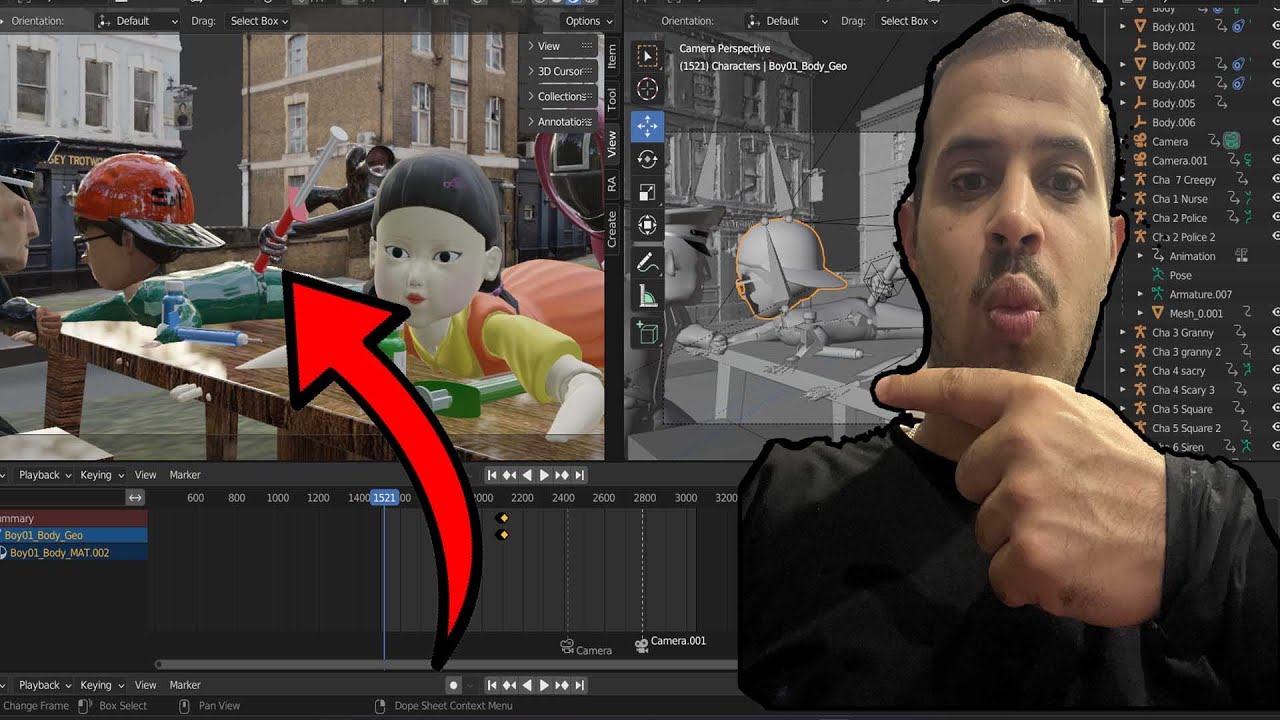Click the Animation row's data icon
The width and height of the screenshot is (1280, 720).
[1242, 256]
